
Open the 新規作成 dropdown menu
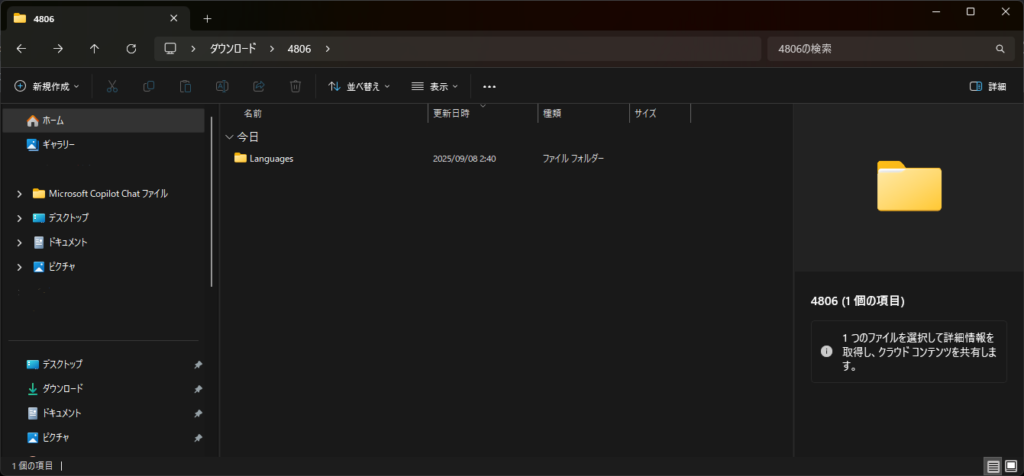coord(47,86)
